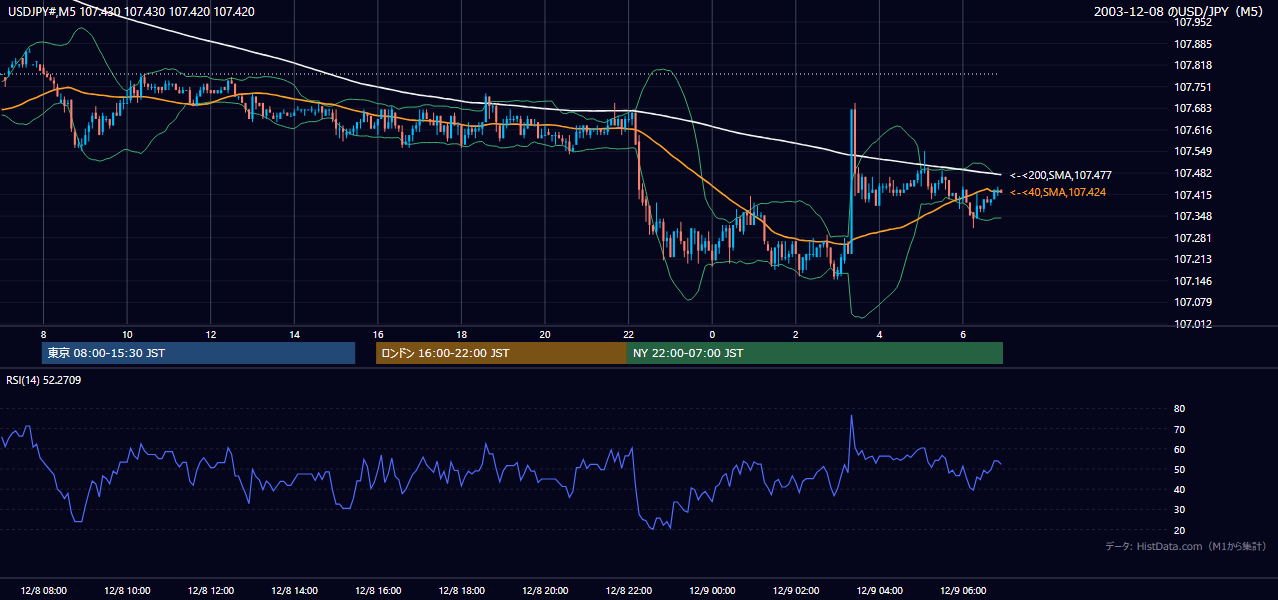Click the 107.616 price axis label

(x=1194, y=130)
